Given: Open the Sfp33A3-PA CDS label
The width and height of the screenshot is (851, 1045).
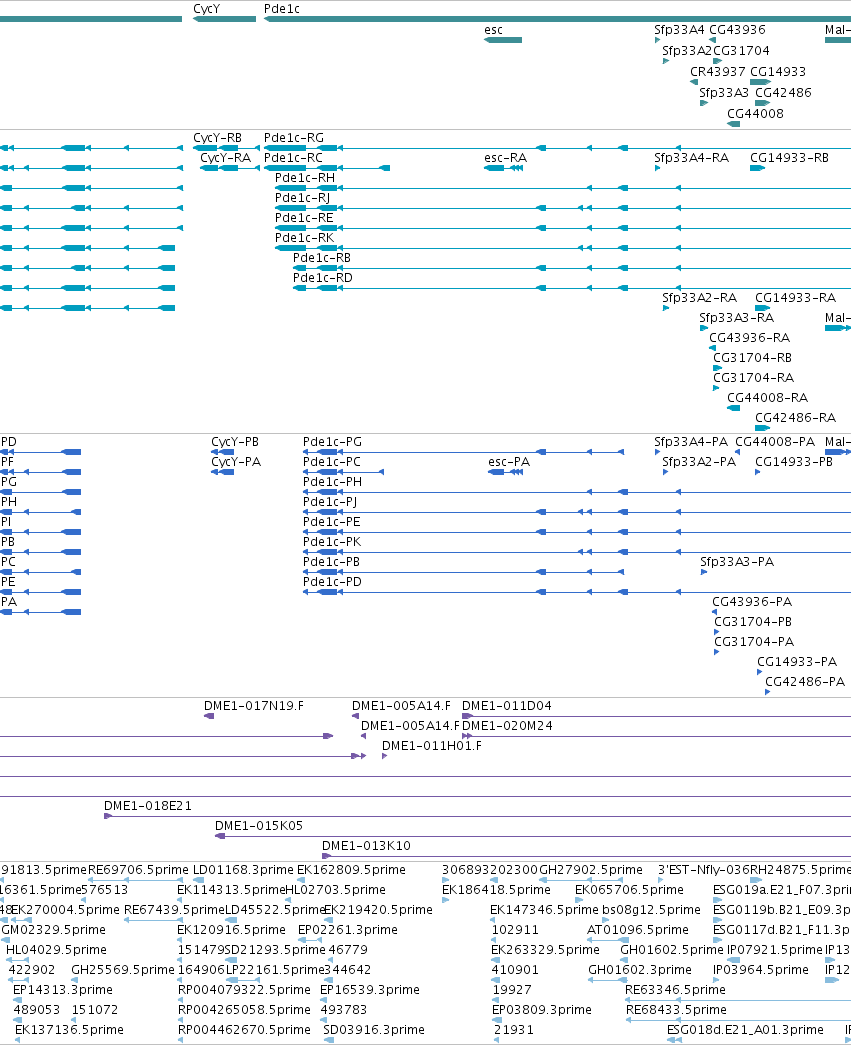Looking at the screenshot, I should [x=737, y=562].
